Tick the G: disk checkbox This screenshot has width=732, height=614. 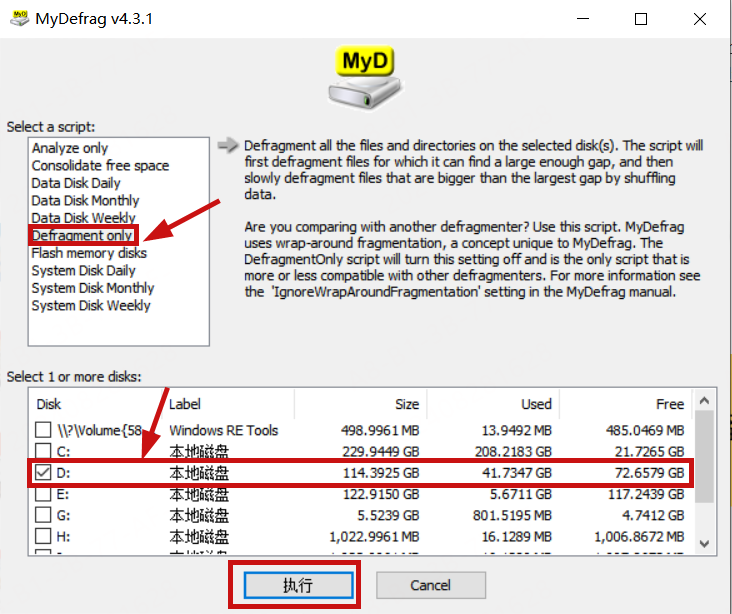point(43,515)
